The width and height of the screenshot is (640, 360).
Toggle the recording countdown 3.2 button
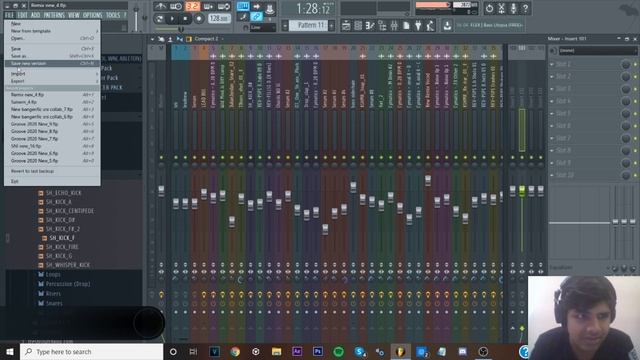pyautogui.click(x=192, y=6)
